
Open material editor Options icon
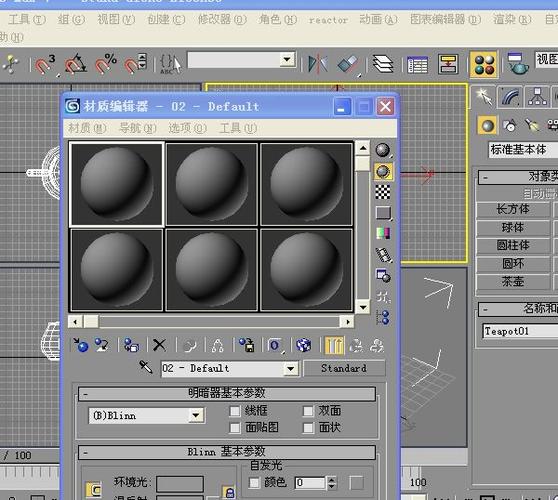tap(383, 275)
